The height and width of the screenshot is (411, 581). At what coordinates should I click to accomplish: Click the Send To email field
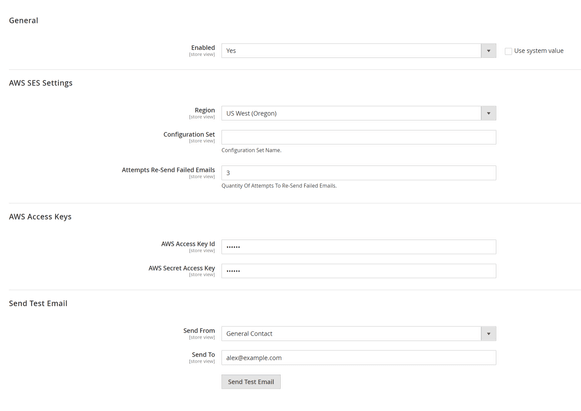coord(359,358)
